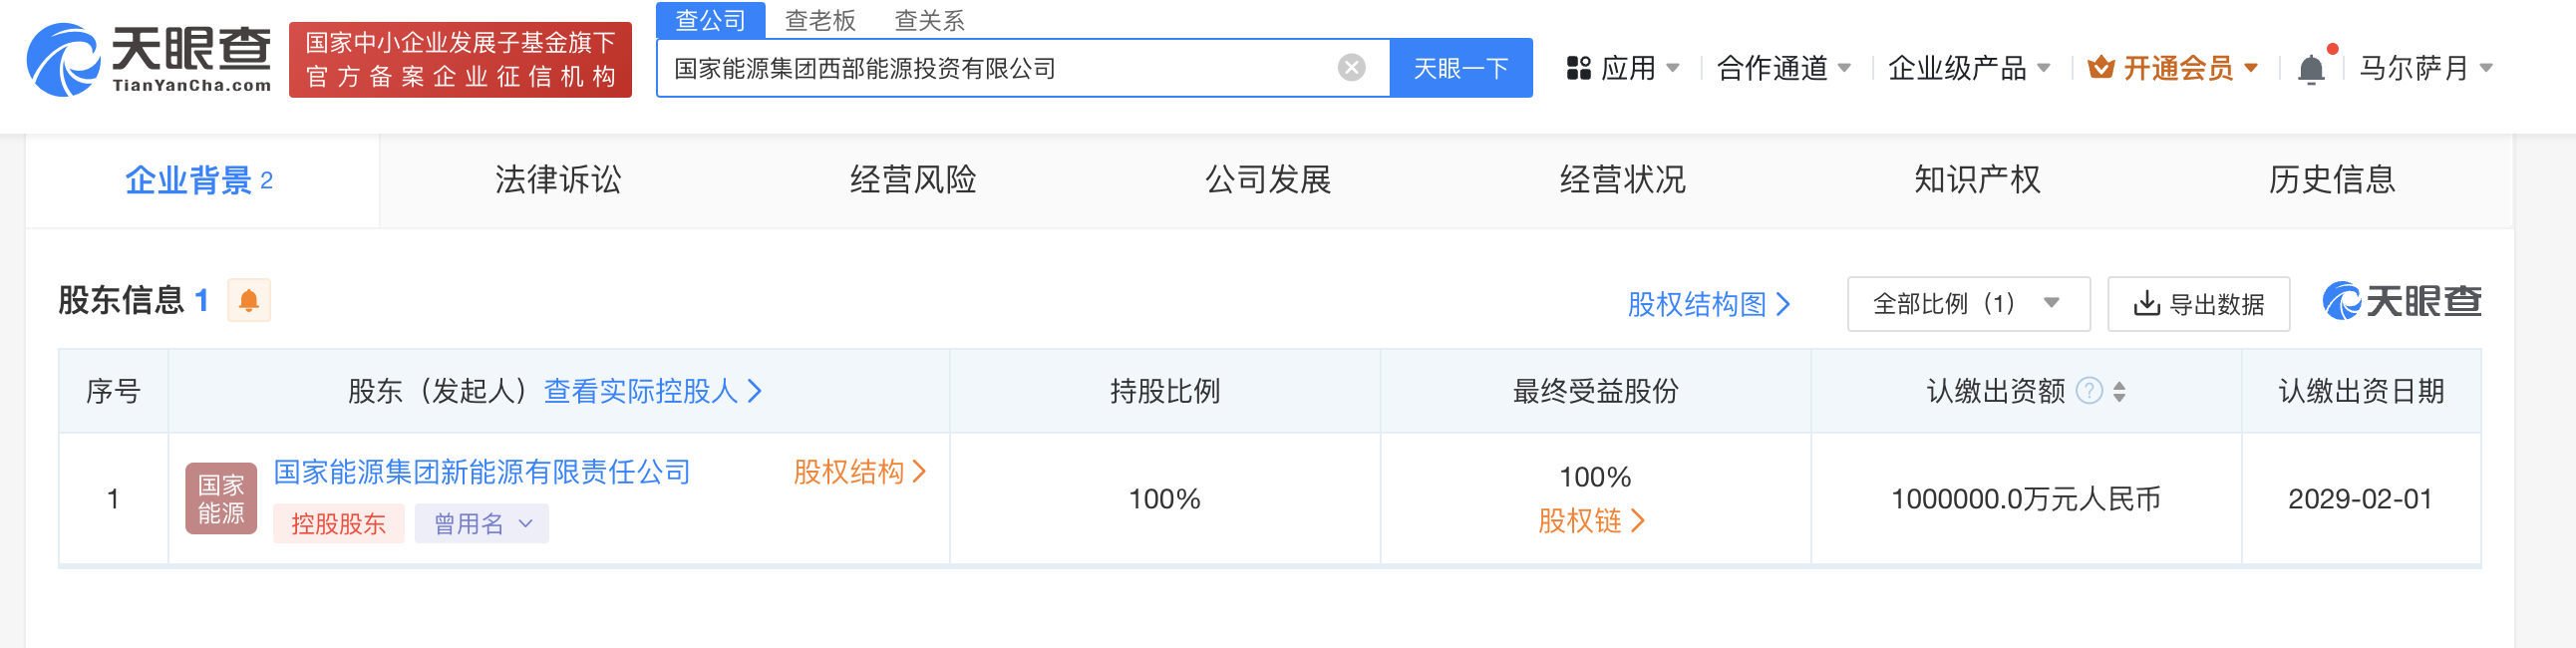Image resolution: width=2576 pixels, height=648 pixels.
Task: Open the notifications bell
Action: coord(2311,69)
